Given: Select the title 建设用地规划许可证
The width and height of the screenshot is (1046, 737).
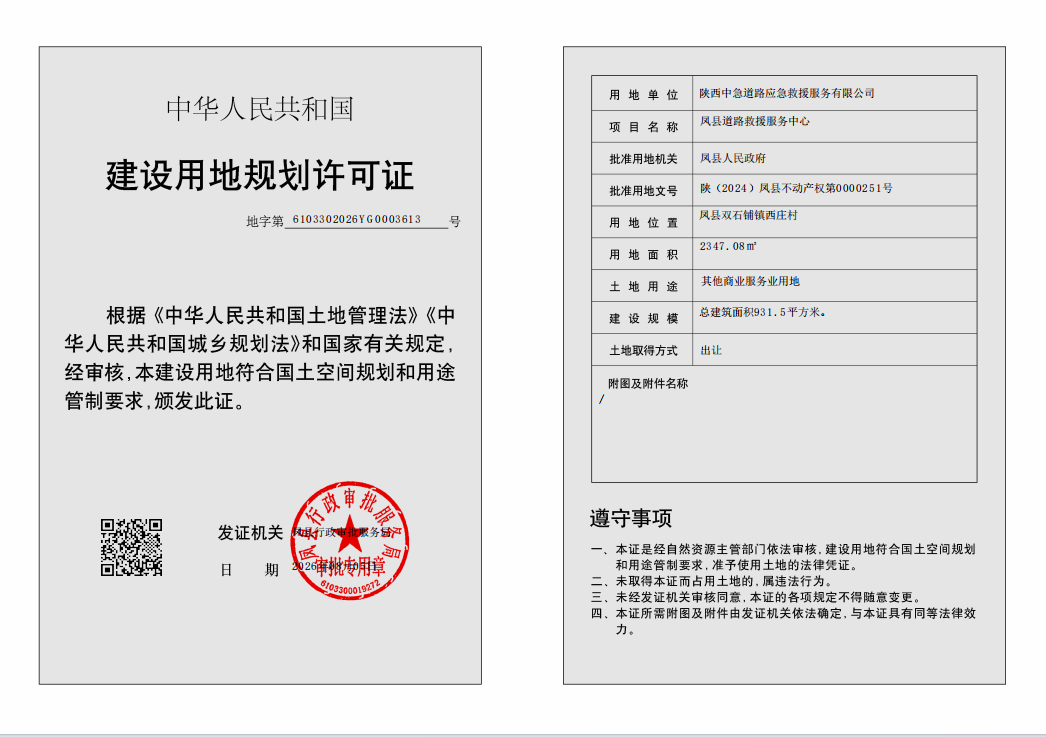Looking at the screenshot, I should click(x=260, y=175).
